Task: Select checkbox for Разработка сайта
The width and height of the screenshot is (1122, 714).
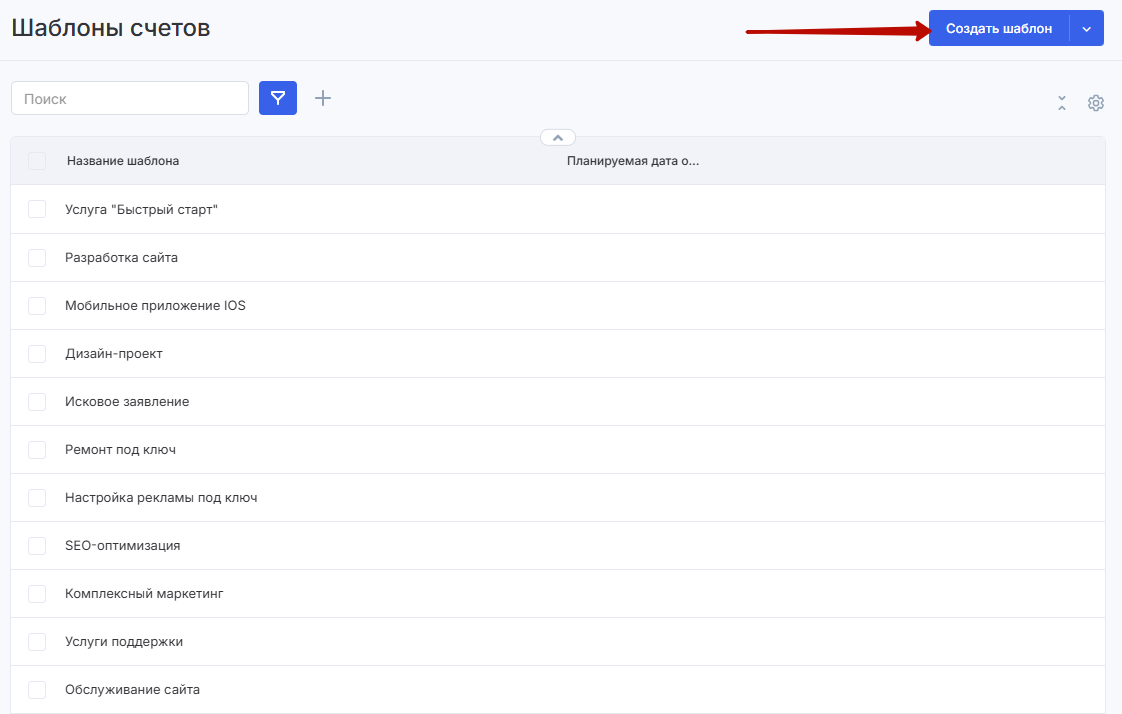Action: point(37,258)
